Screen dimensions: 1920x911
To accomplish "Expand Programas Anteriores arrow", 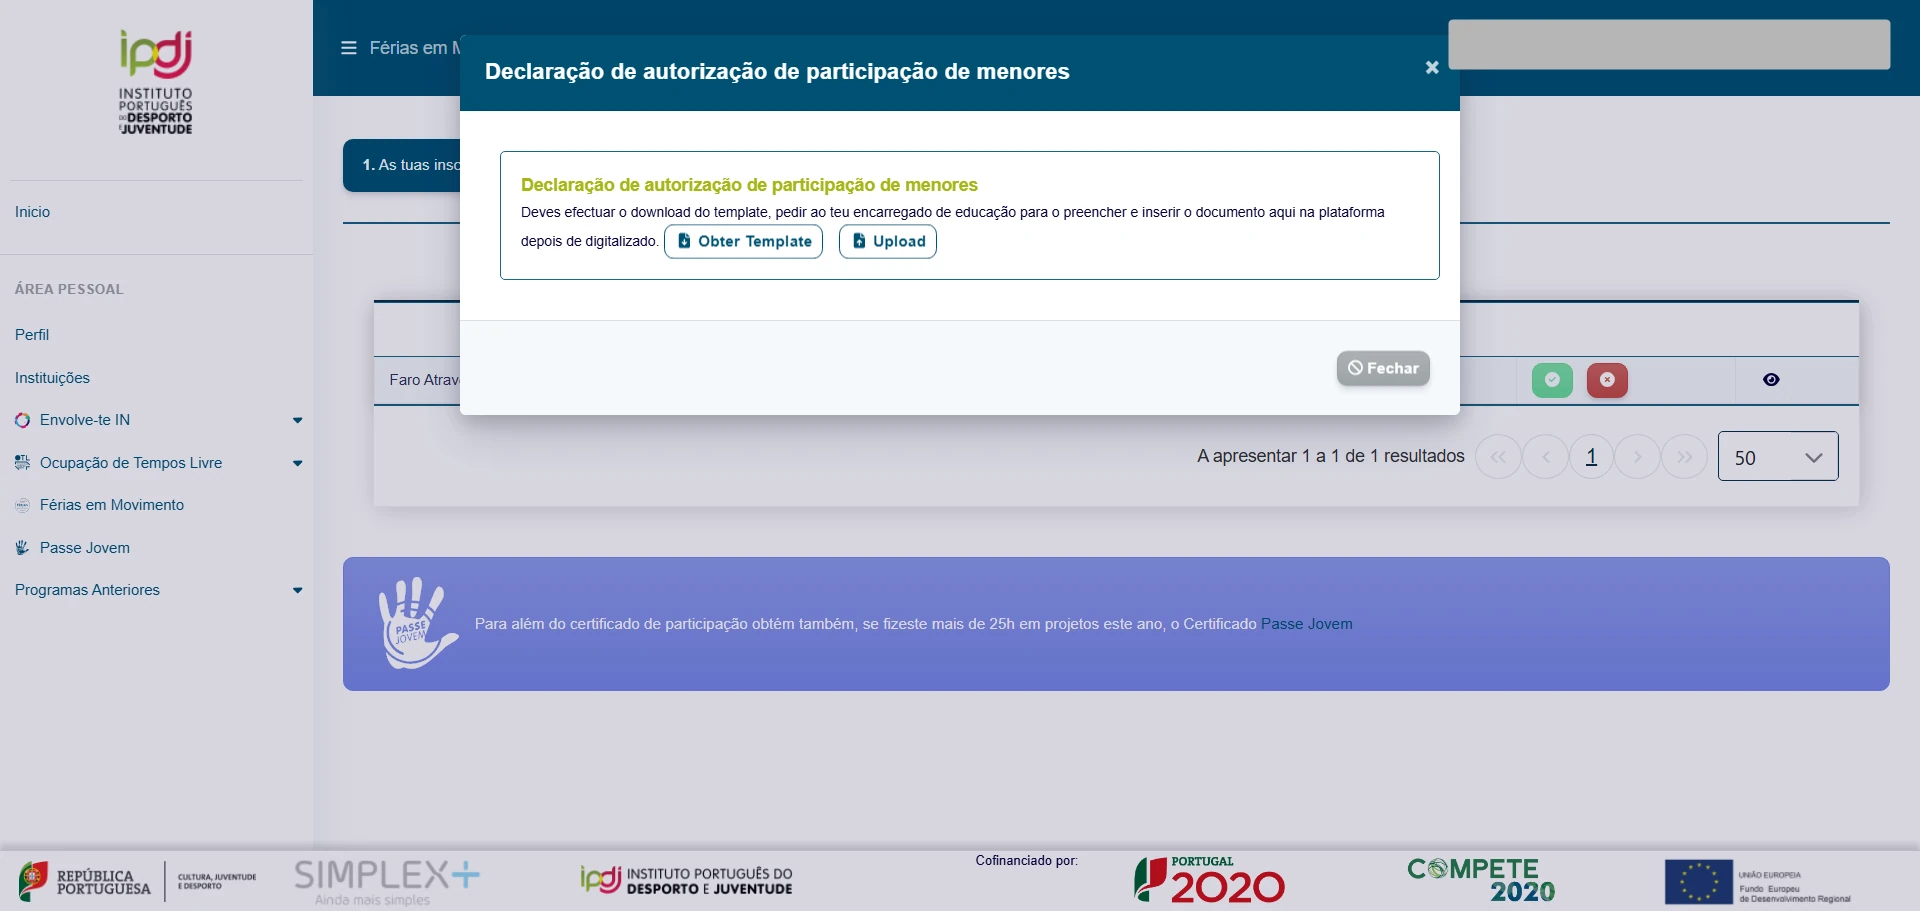I will click(297, 591).
